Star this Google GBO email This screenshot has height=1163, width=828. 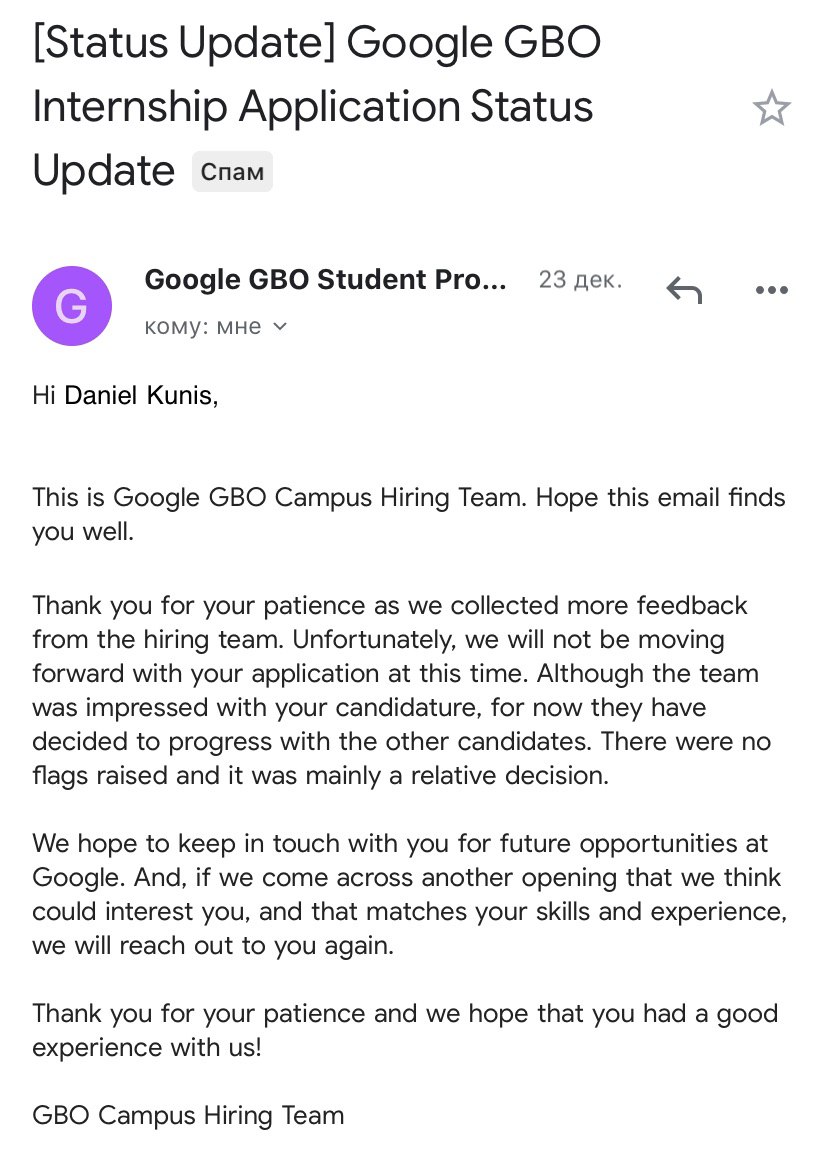tap(772, 108)
